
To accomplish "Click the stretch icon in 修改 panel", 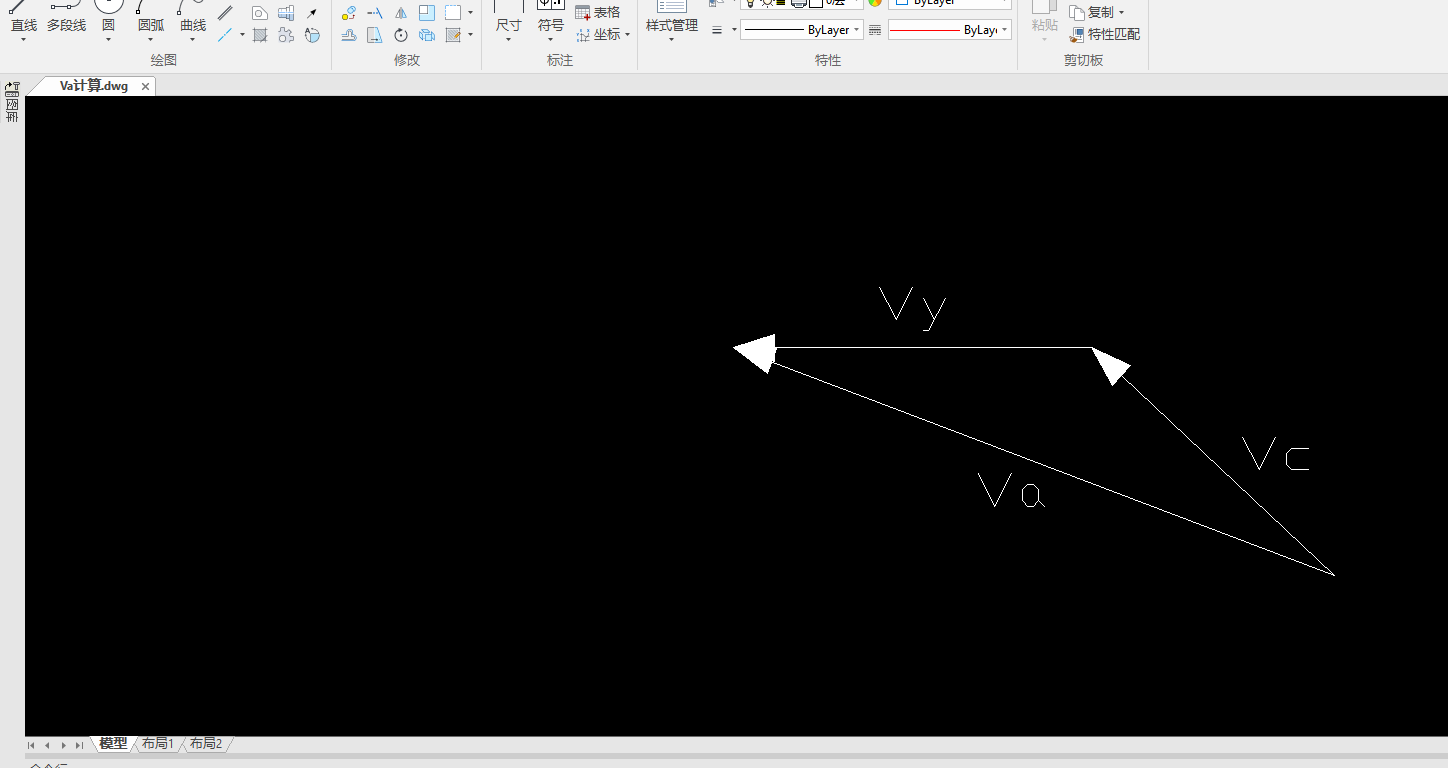I will [x=374, y=35].
